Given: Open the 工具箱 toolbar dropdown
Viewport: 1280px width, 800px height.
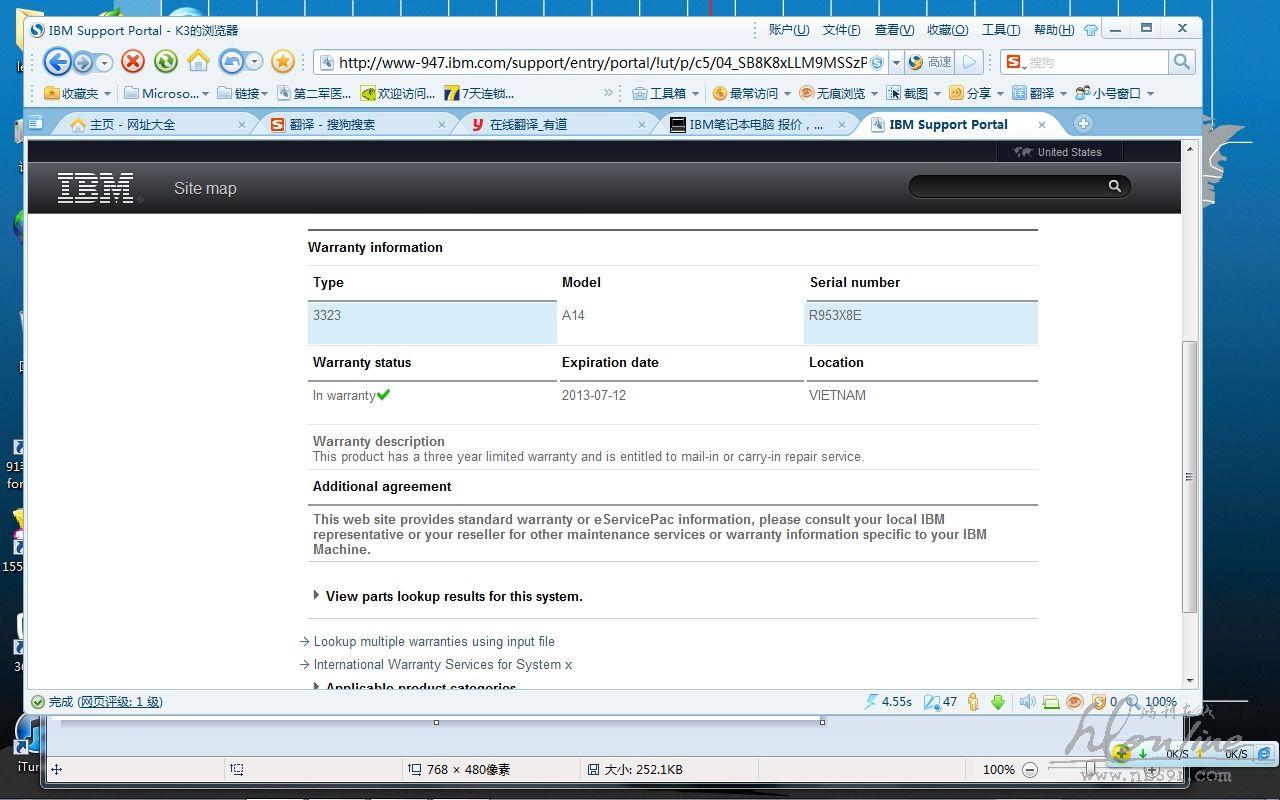Looking at the screenshot, I should click(x=668, y=93).
